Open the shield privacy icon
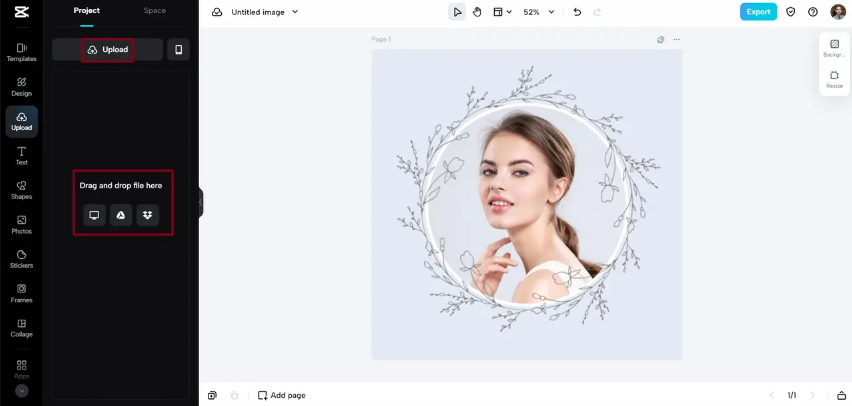Viewport: 852px width, 406px height. click(x=791, y=12)
